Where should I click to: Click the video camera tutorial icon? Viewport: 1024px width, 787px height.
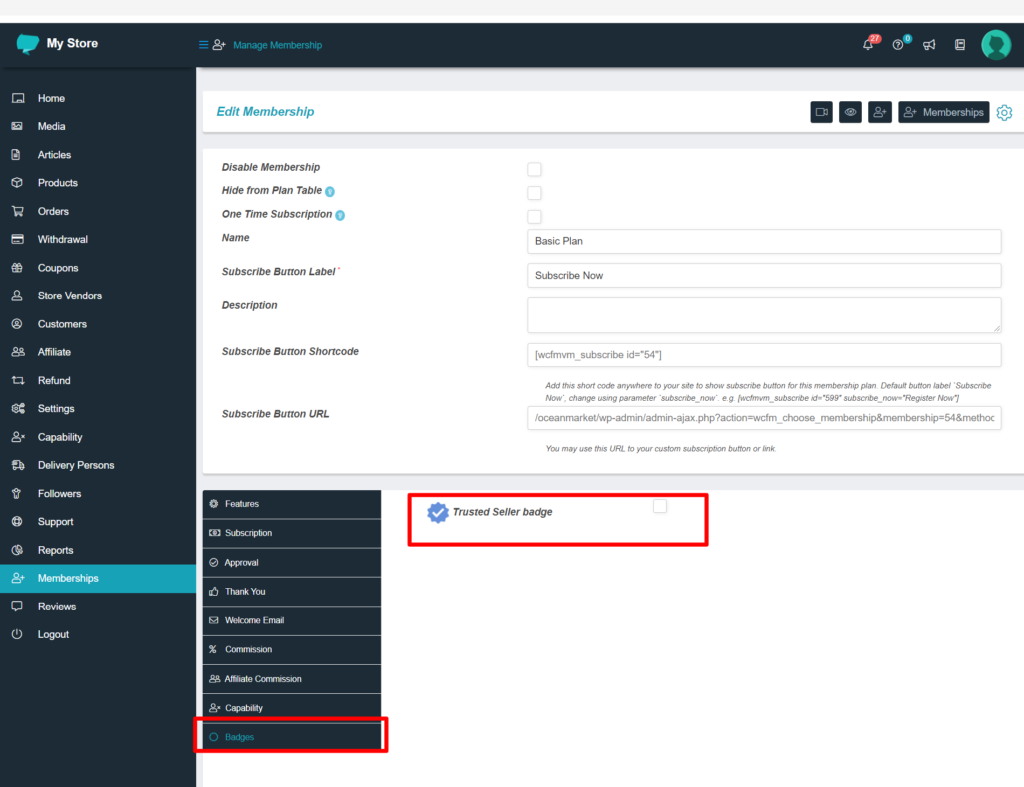pos(821,112)
